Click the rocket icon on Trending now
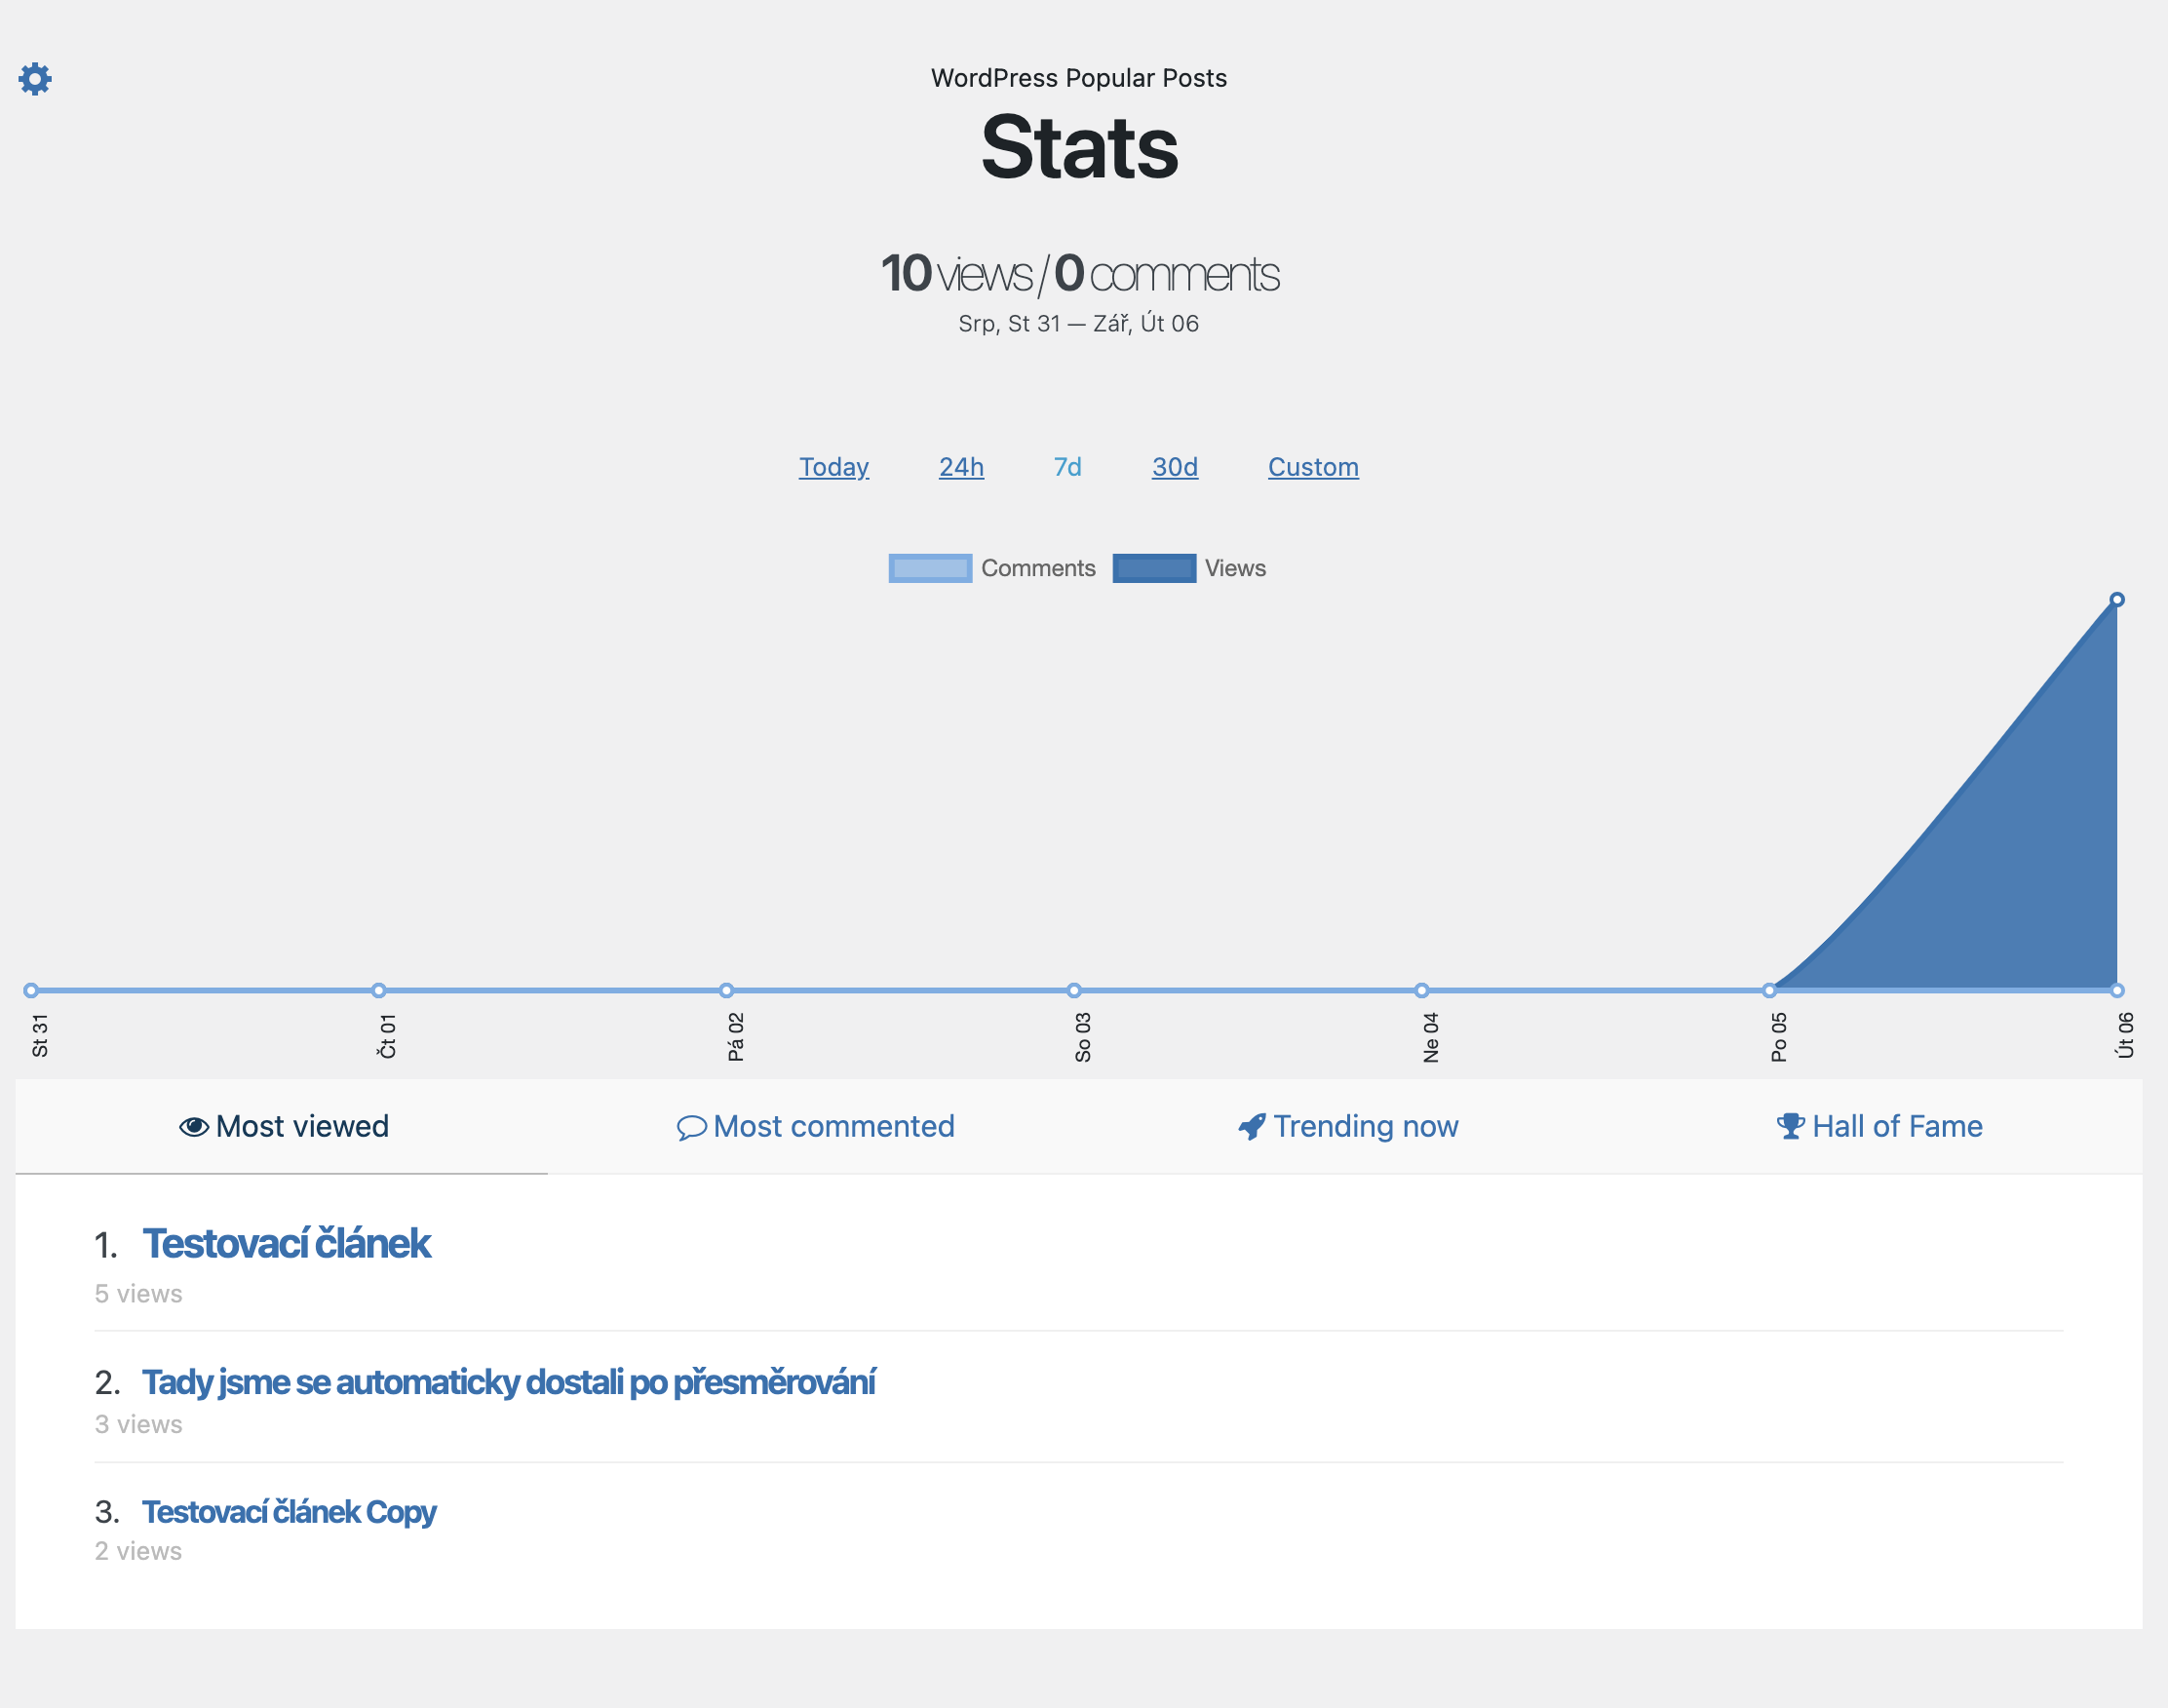The image size is (2168, 1708). [x=1252, y=1127]
